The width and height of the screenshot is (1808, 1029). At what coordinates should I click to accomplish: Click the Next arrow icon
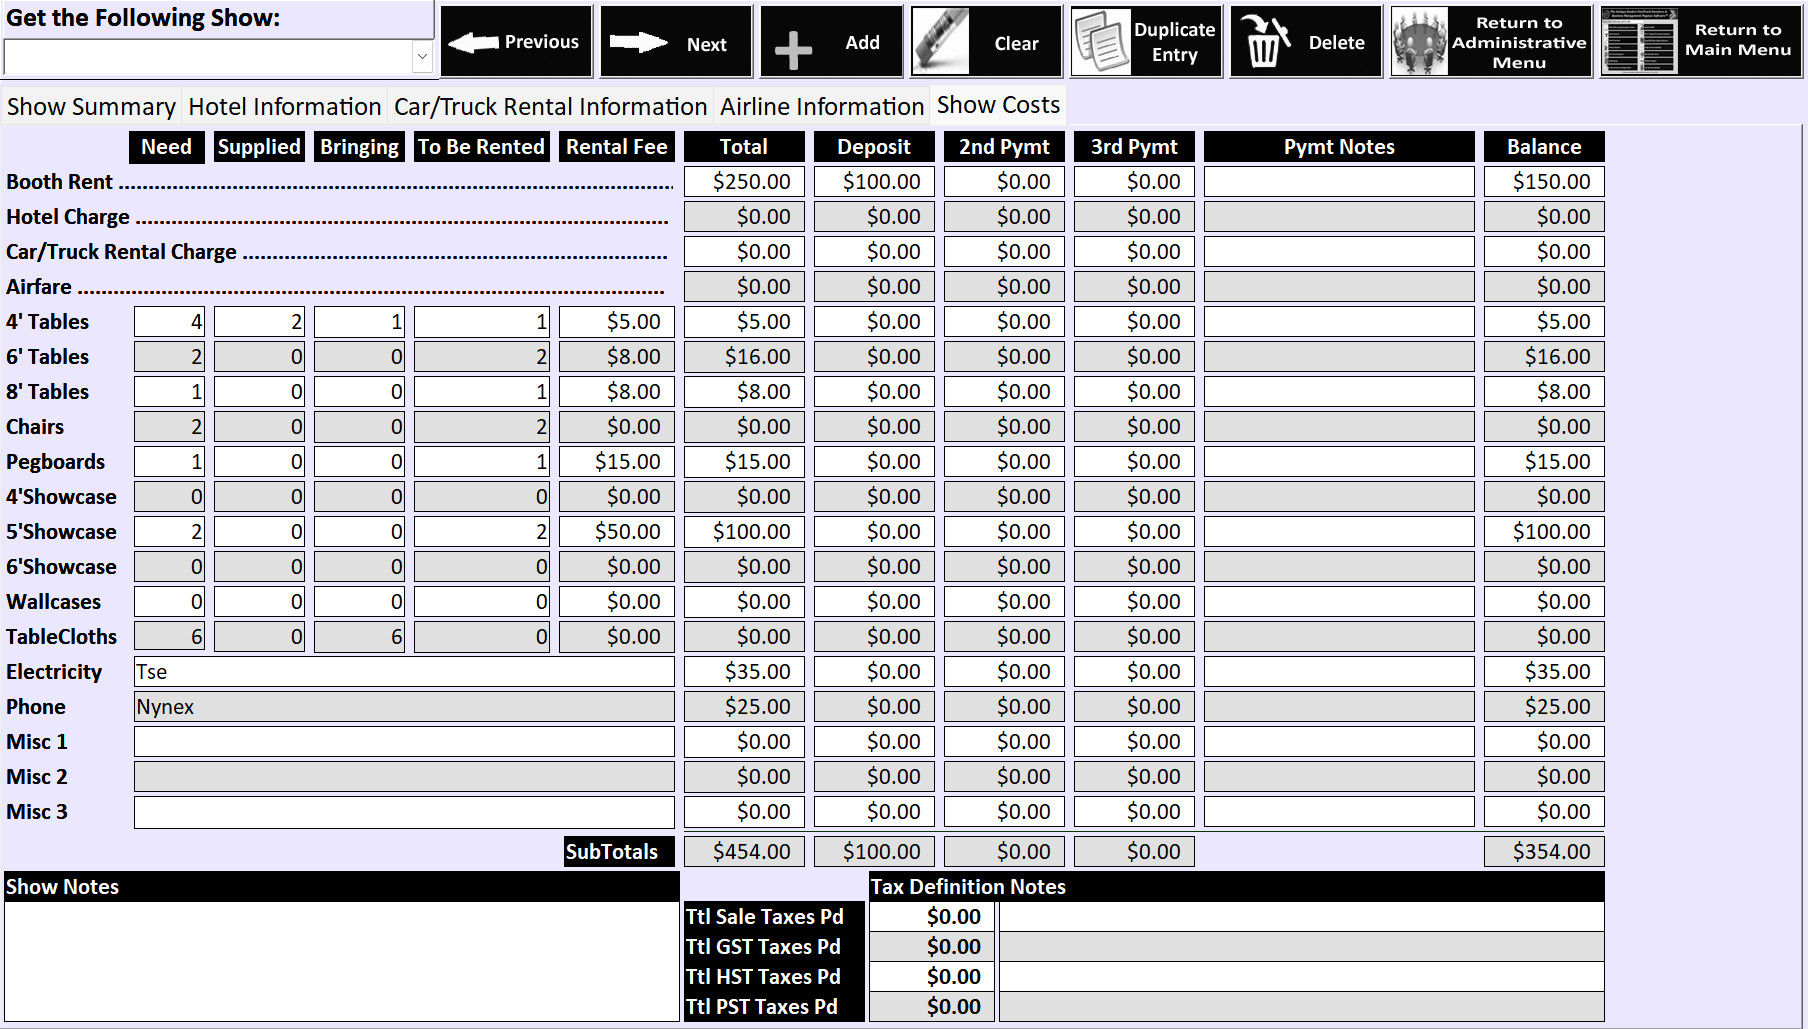pyautogui.click(x=638, y=42)
